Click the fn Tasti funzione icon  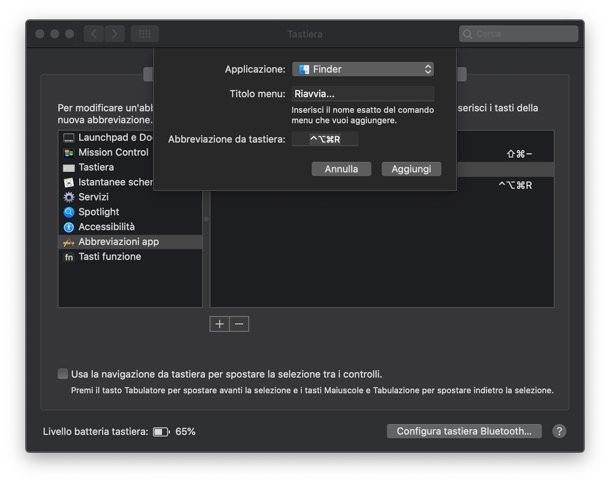pyautogui.click(x=69, y=257)
